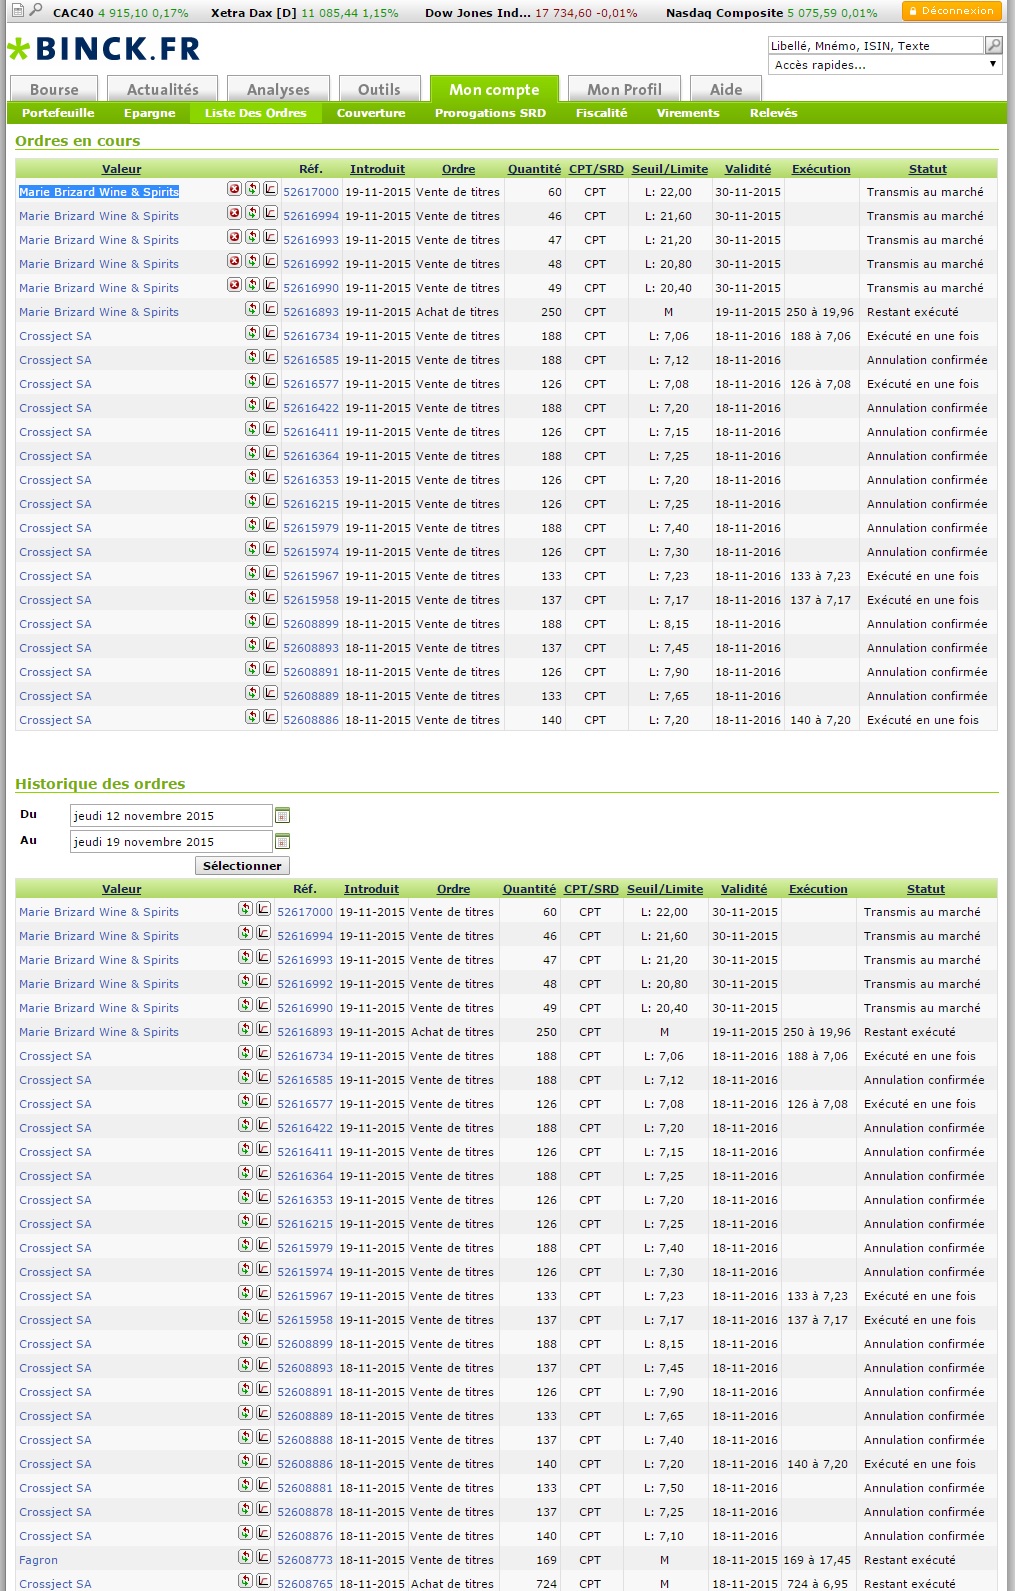The image size is (1015, 1591).
Task: Click trade icon for order 52616893 in Ordres en cours
Action: click(252, 309)
